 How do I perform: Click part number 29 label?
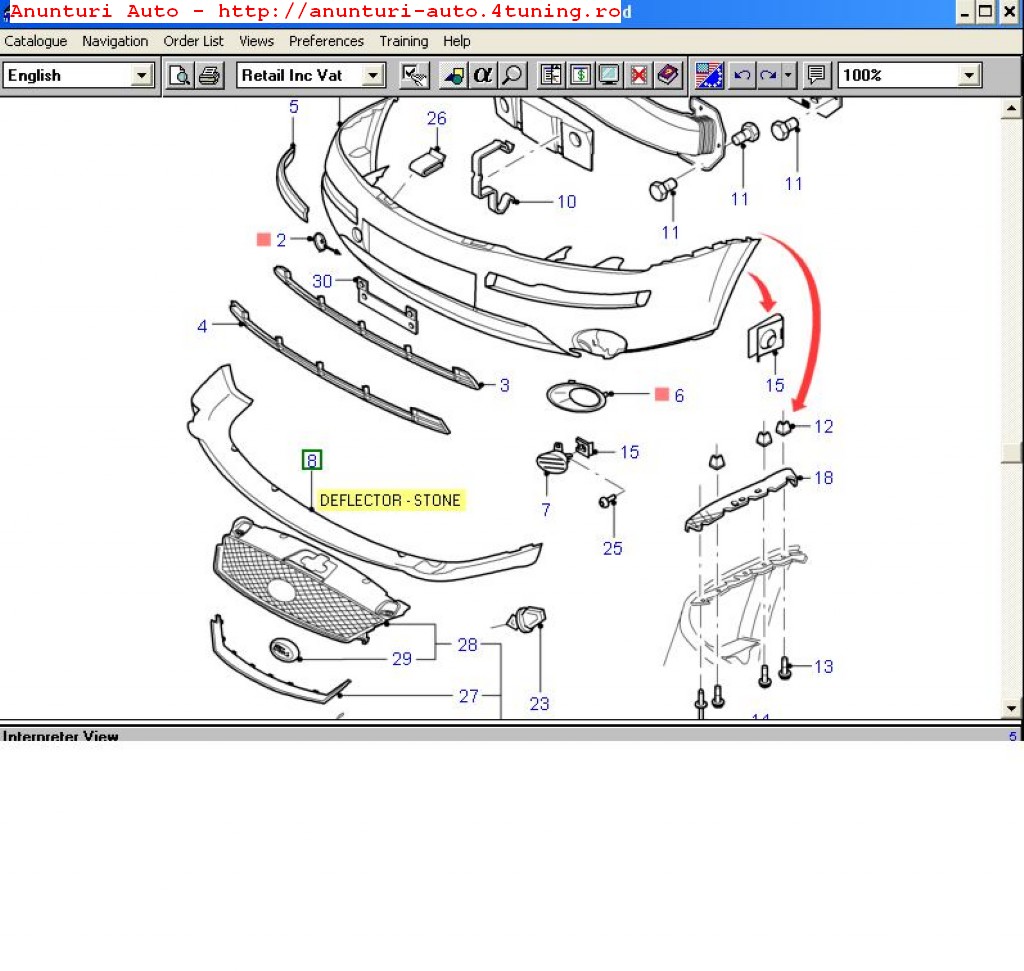[402, 659]
